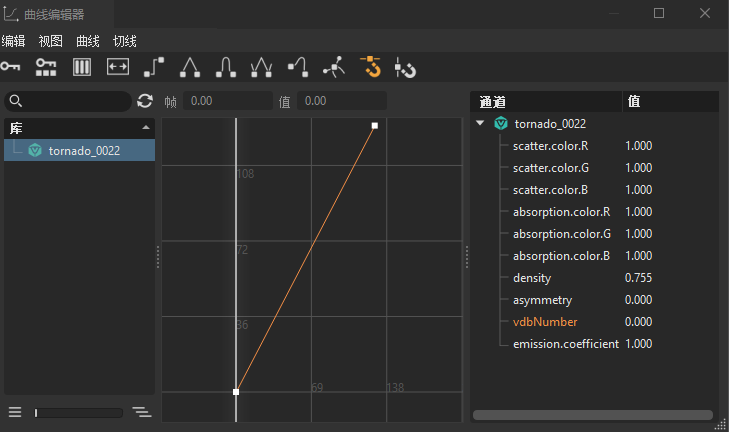Image resolution: width=729 pixels, height=432 pixels.
Task: Select the step tangent icon
Action: pyautogui.click(x=154, y=67)
